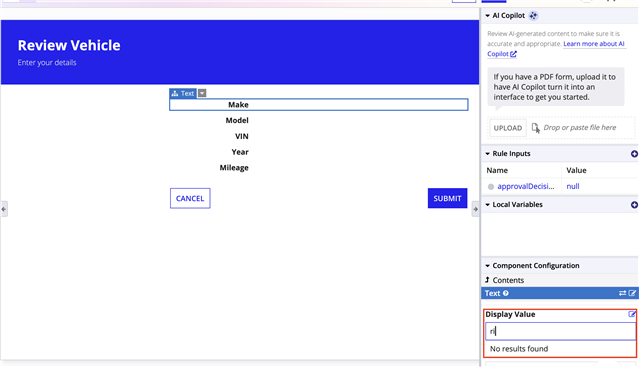The width and height of the screenshot is (639, 367).
Task: Add a new local variable with plus icon
Action: tap(634, 204)
